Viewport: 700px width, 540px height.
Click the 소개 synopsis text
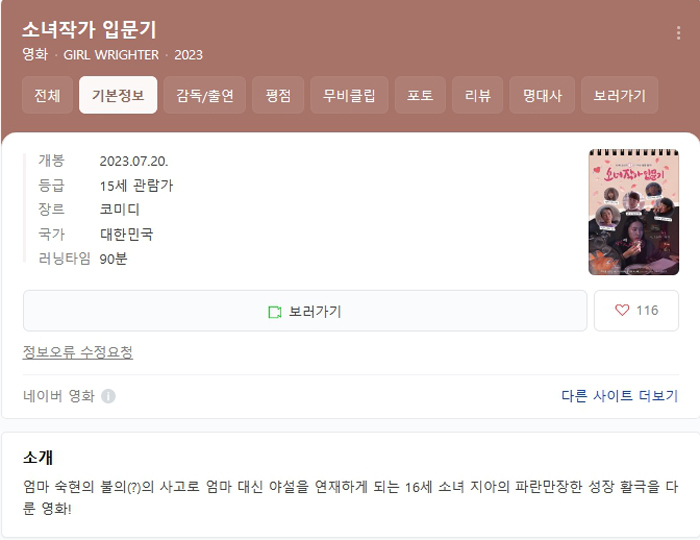(350, 497)
